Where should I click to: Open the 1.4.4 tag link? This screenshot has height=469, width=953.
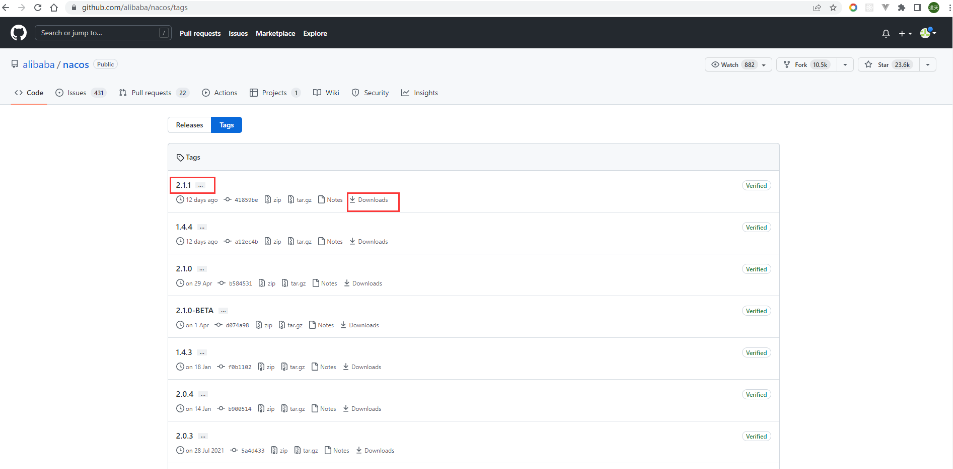[184, 227]
